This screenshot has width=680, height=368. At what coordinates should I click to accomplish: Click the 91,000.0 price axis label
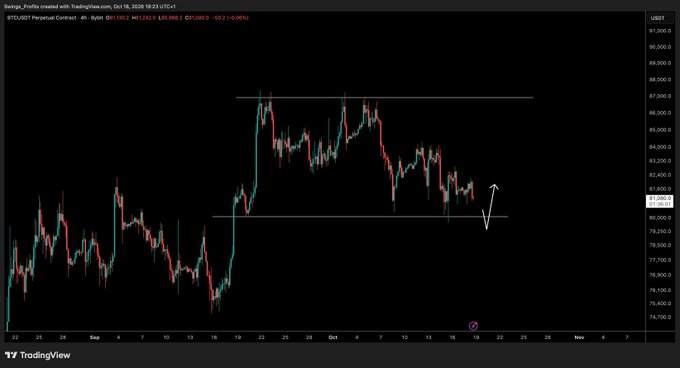pos(660,31)
